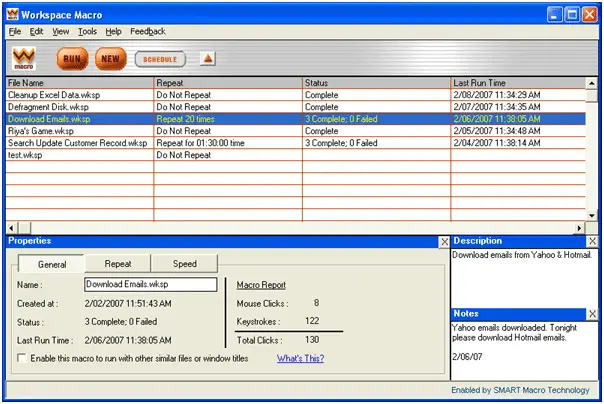
Task: Open the Help menu
Action: pyautogui.click(x=113, y=32)
